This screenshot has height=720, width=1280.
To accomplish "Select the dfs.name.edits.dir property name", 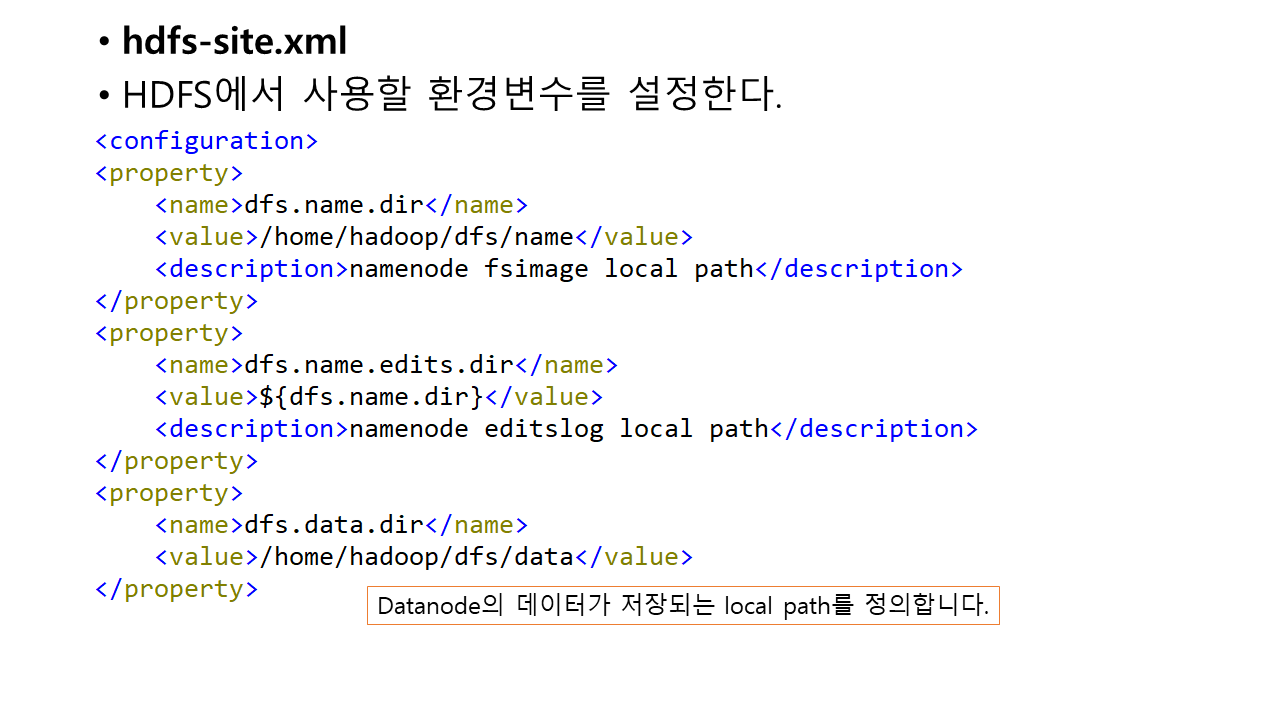I will (x=379, y=365).
